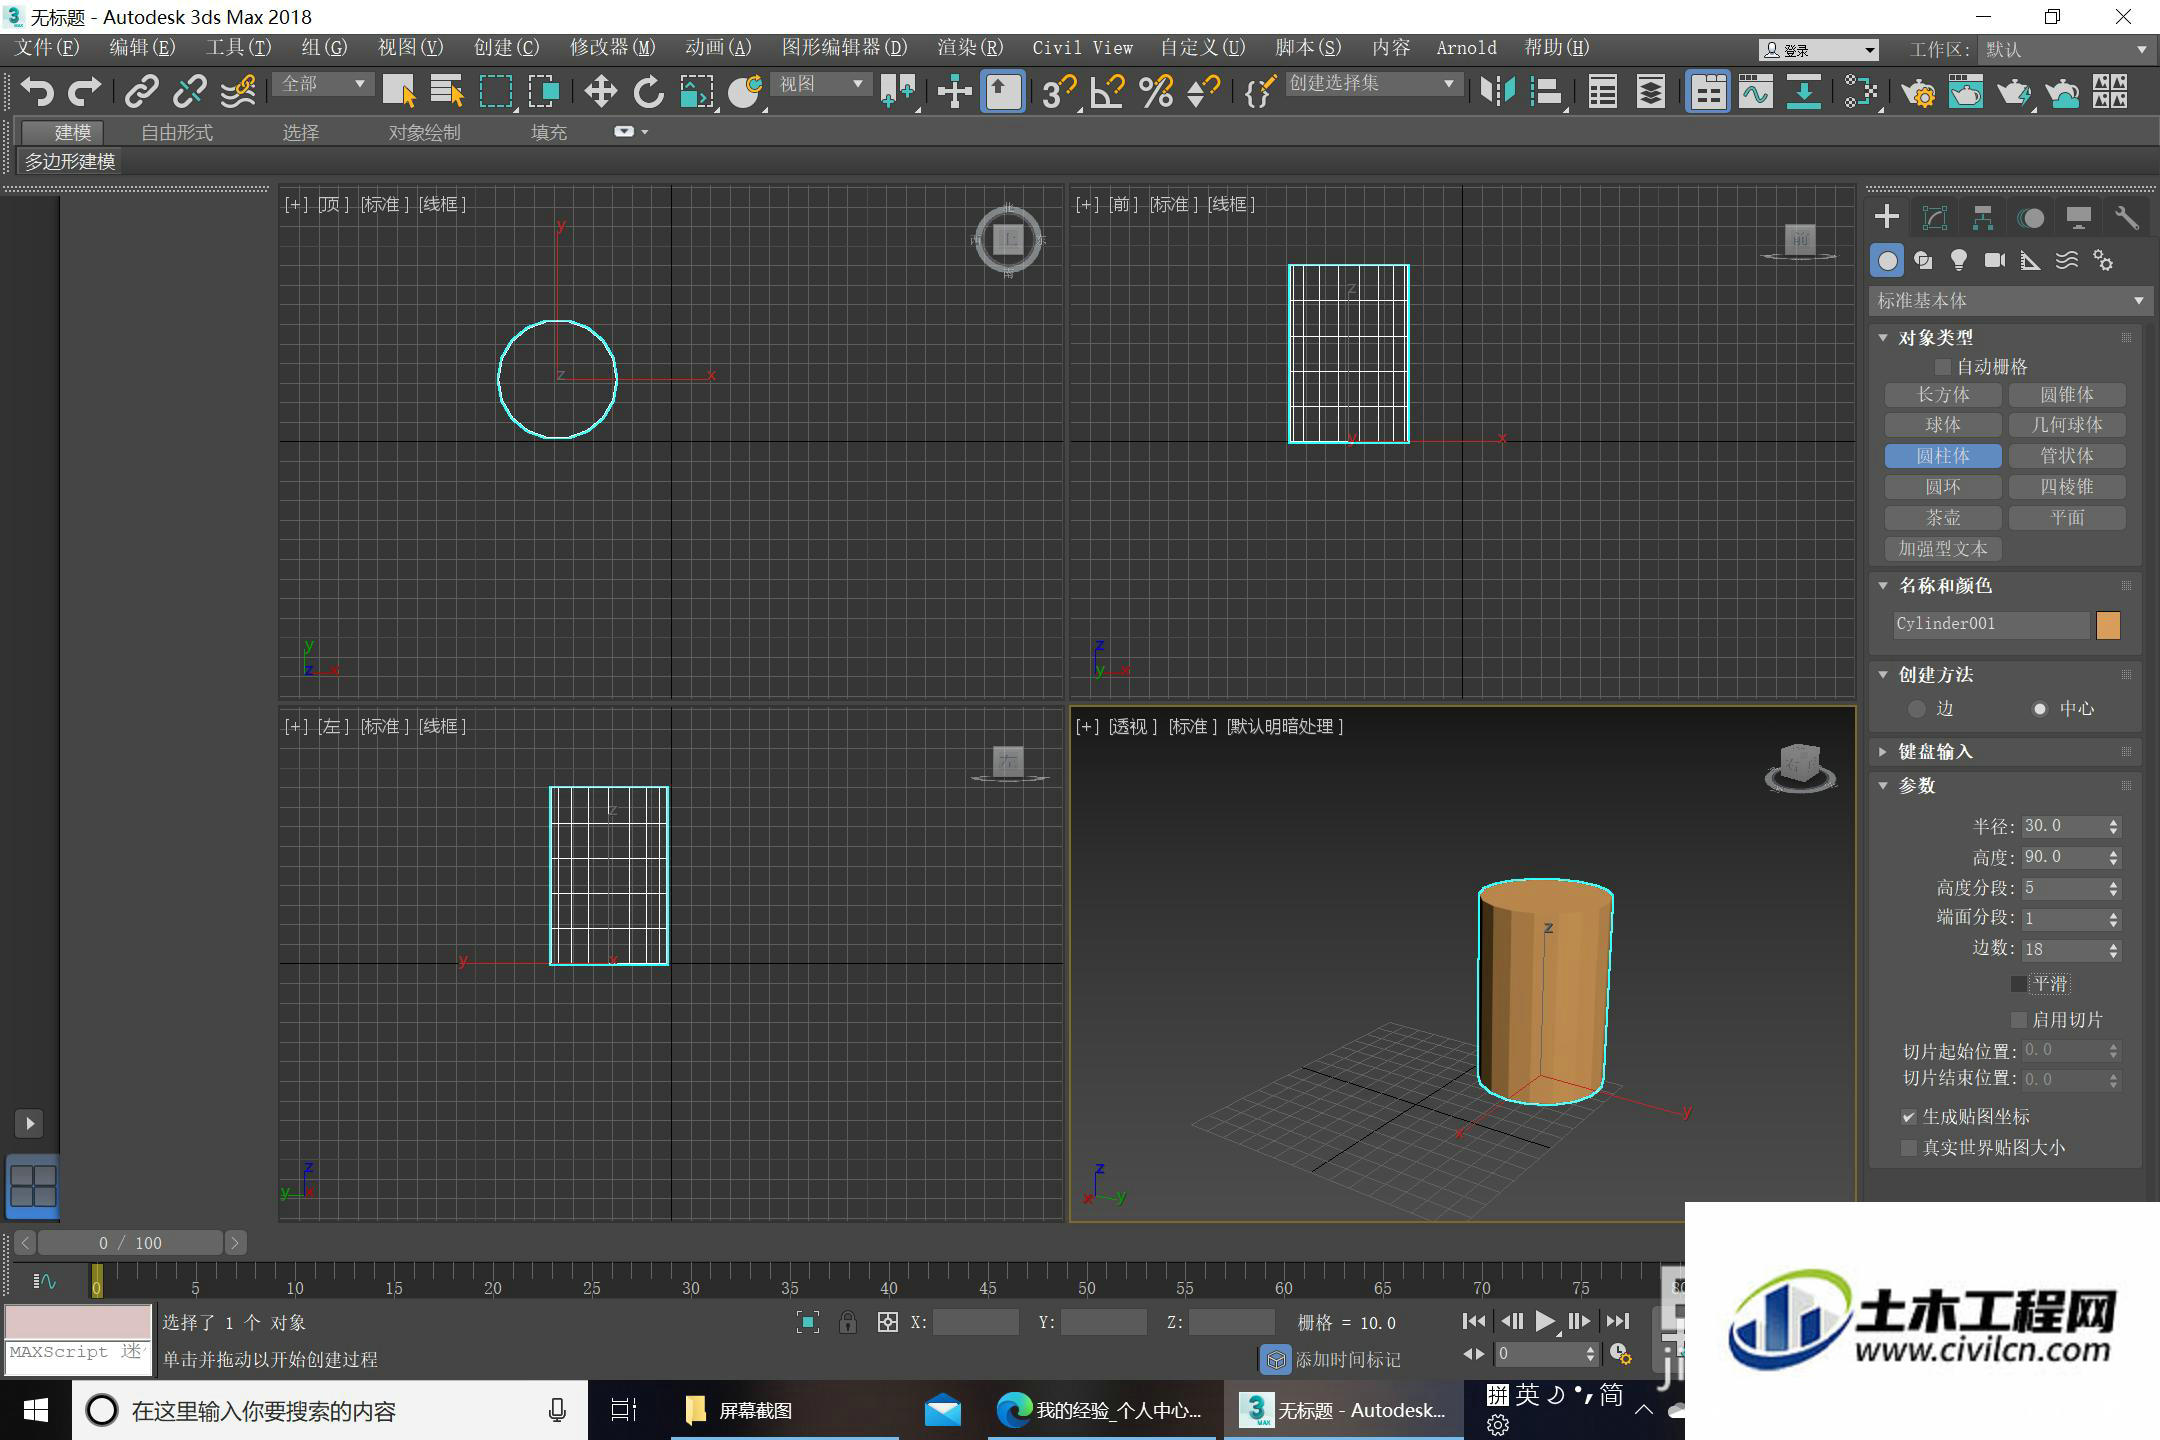The height and width of the screenshot is (1440, 2160).
Task: Open Render Setup teapot icon
Action: pos(1918,92)
